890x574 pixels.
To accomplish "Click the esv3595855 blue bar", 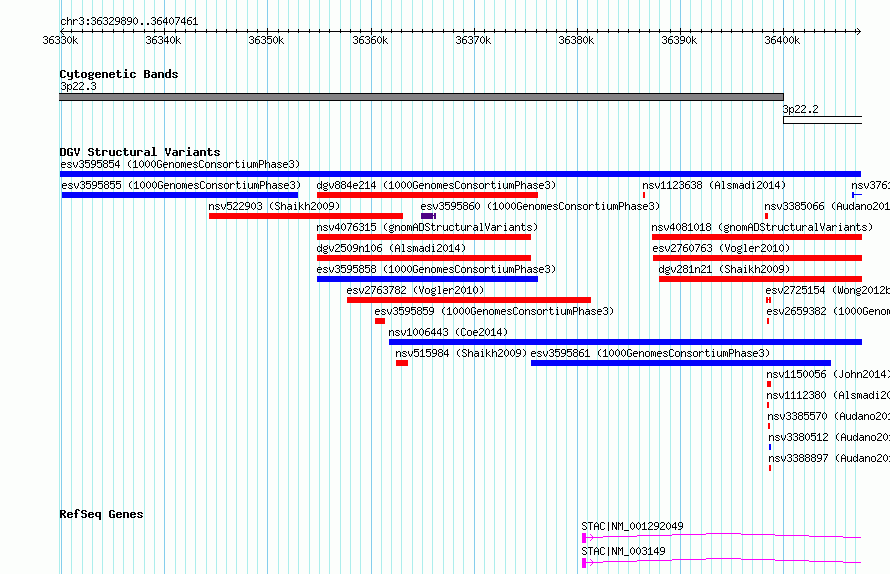I will click(x=180, y=195).
